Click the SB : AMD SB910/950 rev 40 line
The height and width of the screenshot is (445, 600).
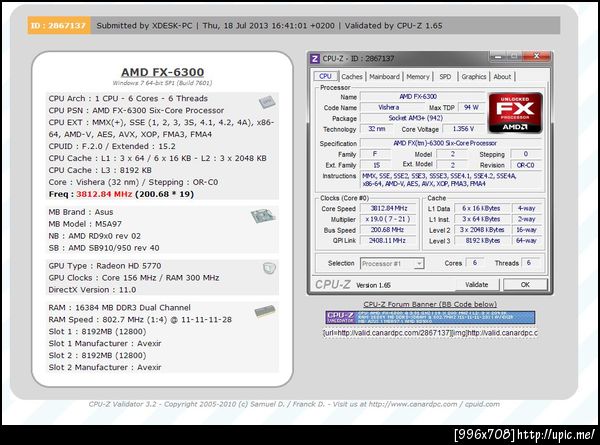(x=104, y=248)
